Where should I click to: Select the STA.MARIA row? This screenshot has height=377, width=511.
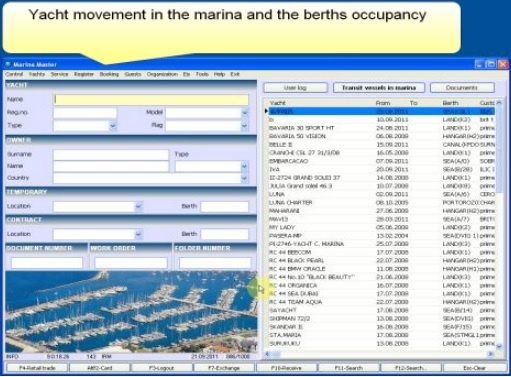coord(382,335)
